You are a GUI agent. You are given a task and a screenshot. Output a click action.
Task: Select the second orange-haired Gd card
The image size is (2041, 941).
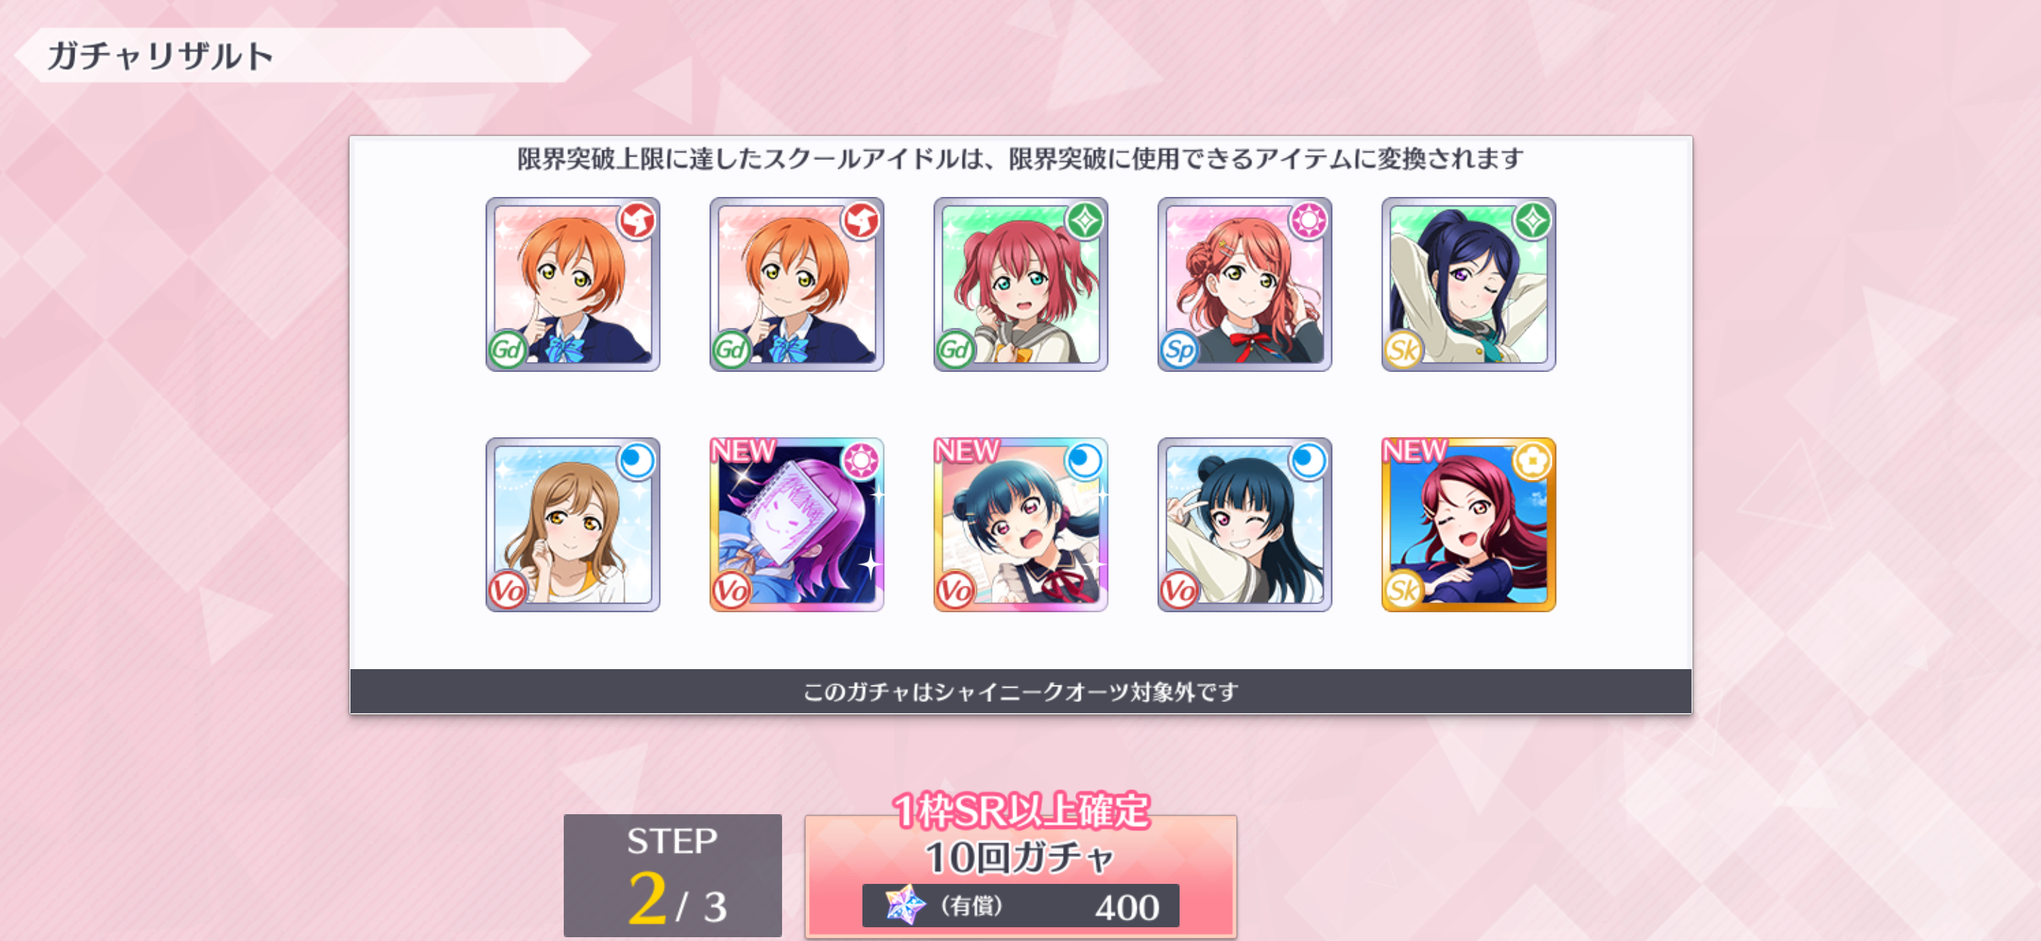pyautogui.click(x=797, y=284)
